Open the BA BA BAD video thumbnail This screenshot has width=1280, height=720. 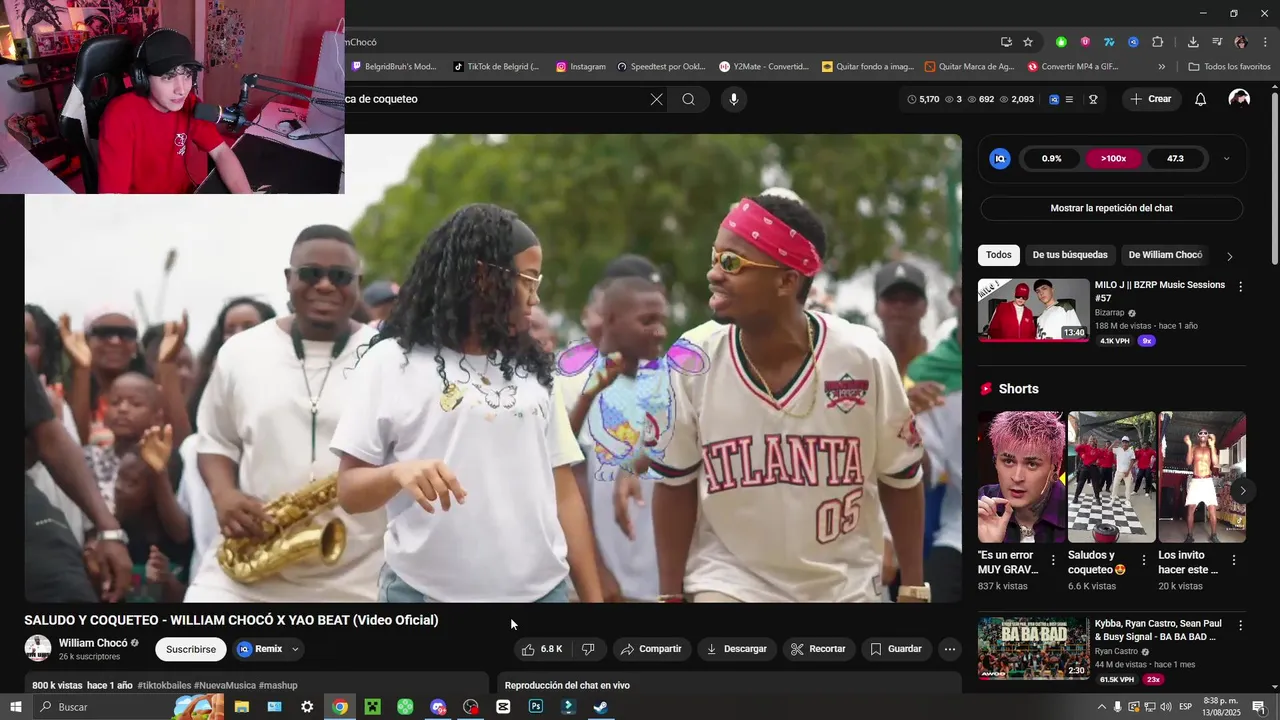1033,648
